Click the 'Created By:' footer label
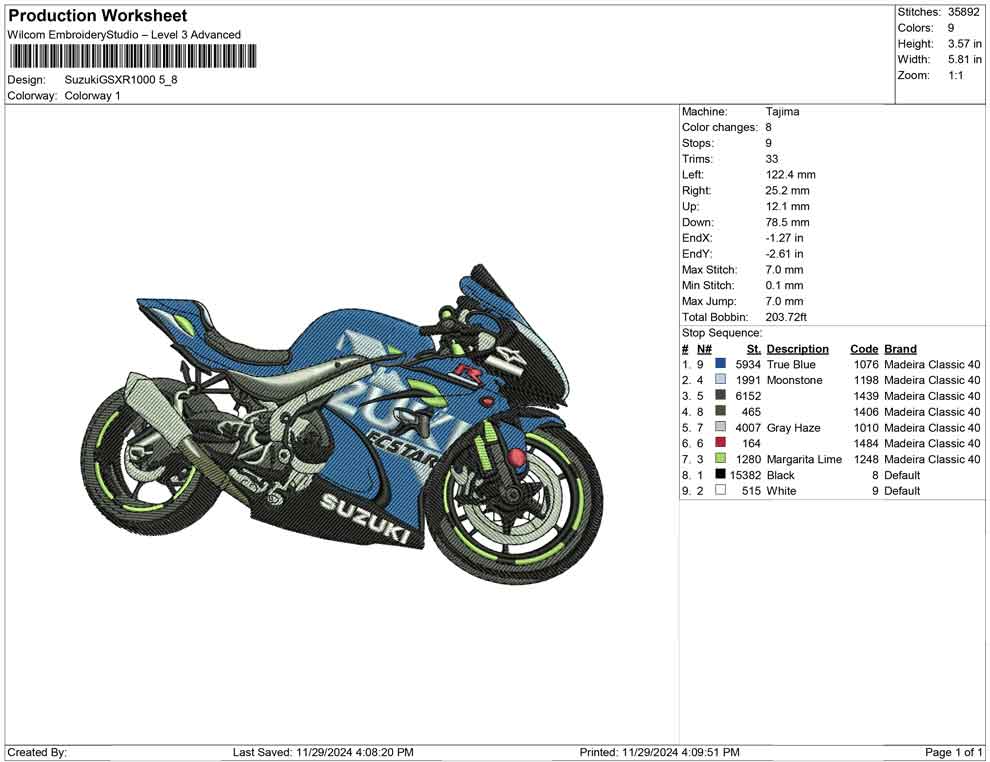 37,752
